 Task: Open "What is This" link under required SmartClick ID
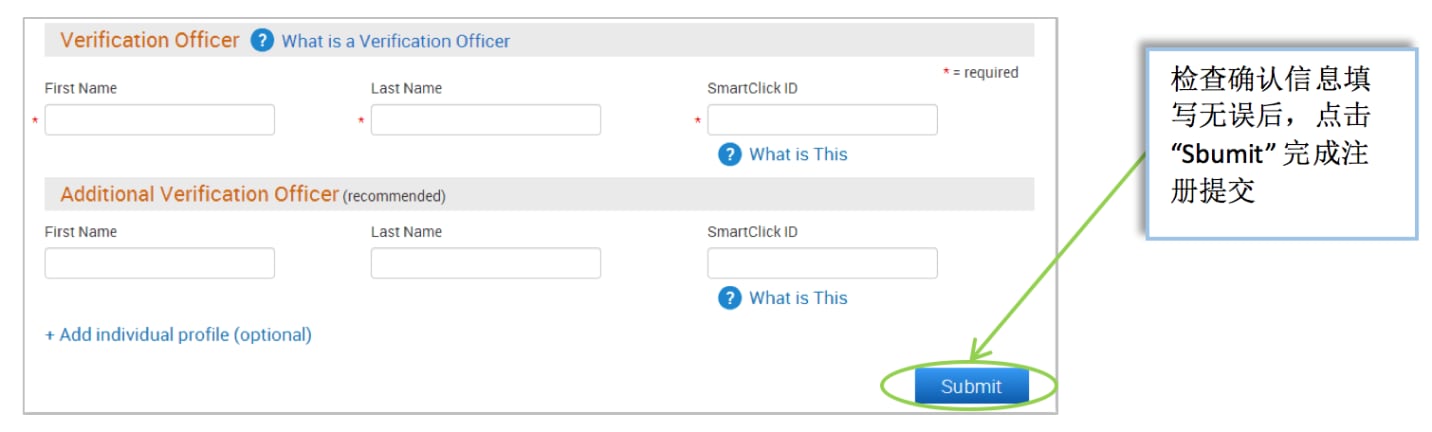[797, 154]
